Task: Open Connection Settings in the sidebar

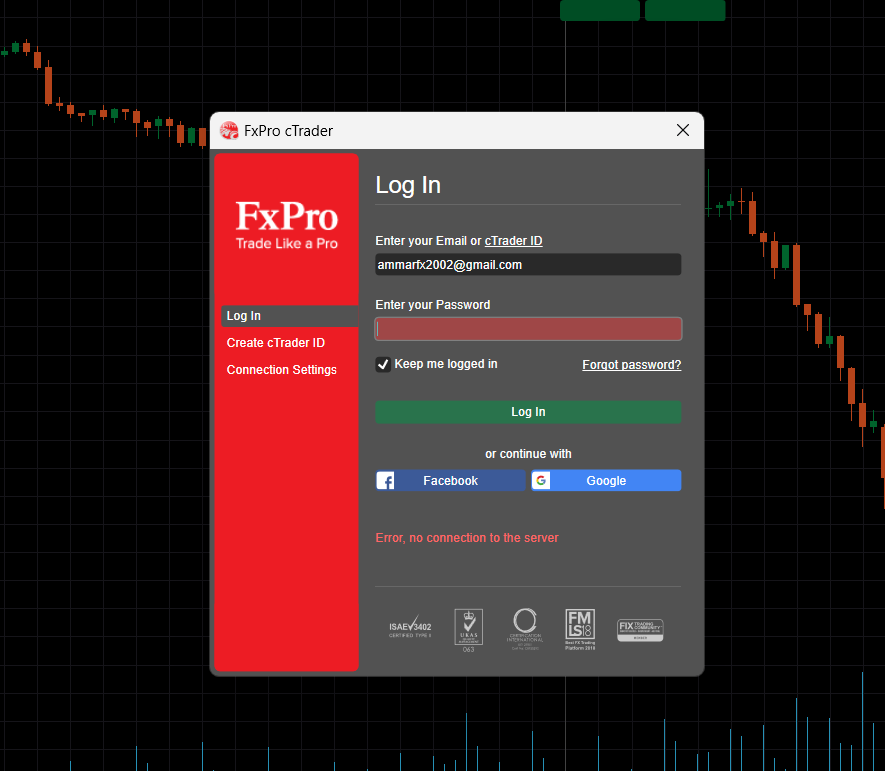Action: pos(282,370)
